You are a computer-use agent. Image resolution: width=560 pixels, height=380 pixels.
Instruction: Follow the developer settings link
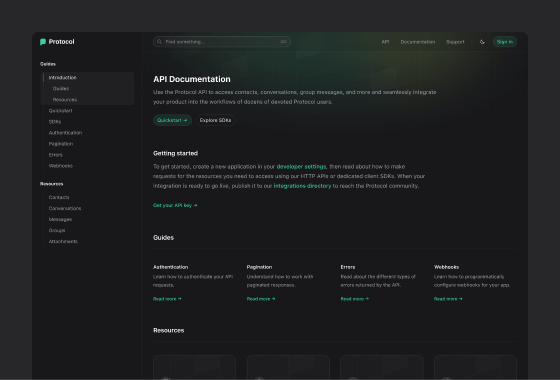point(301,166)
